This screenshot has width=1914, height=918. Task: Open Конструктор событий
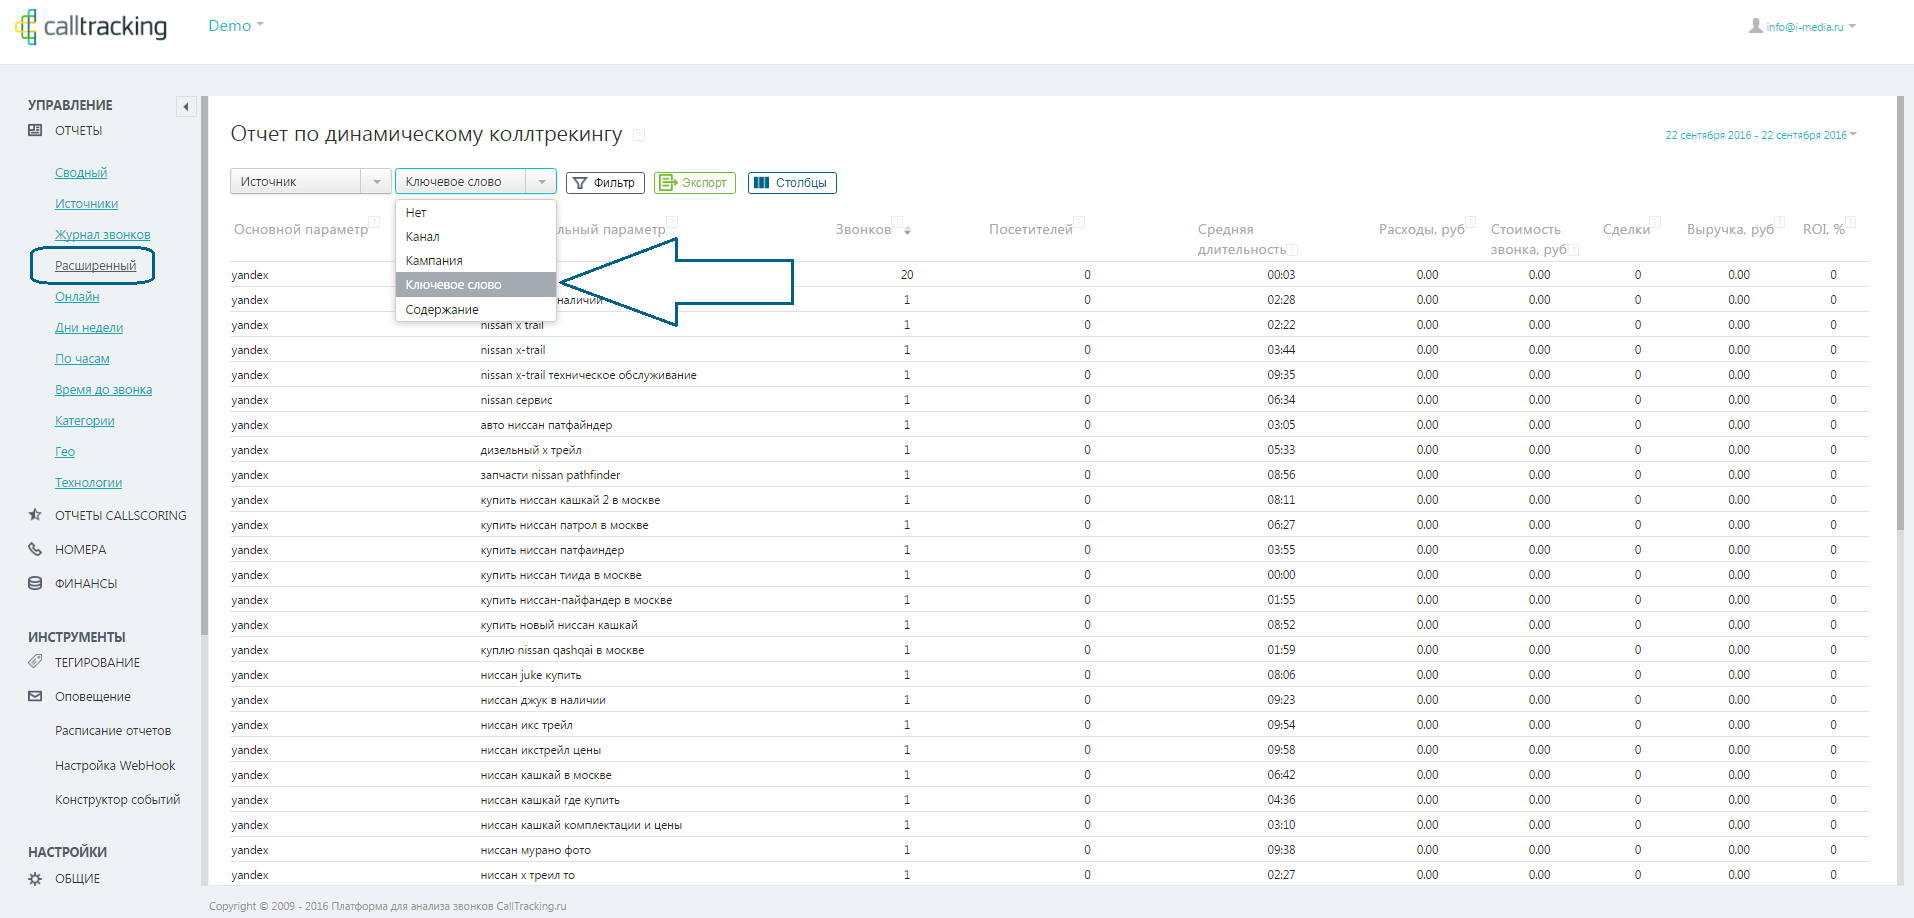118,800
